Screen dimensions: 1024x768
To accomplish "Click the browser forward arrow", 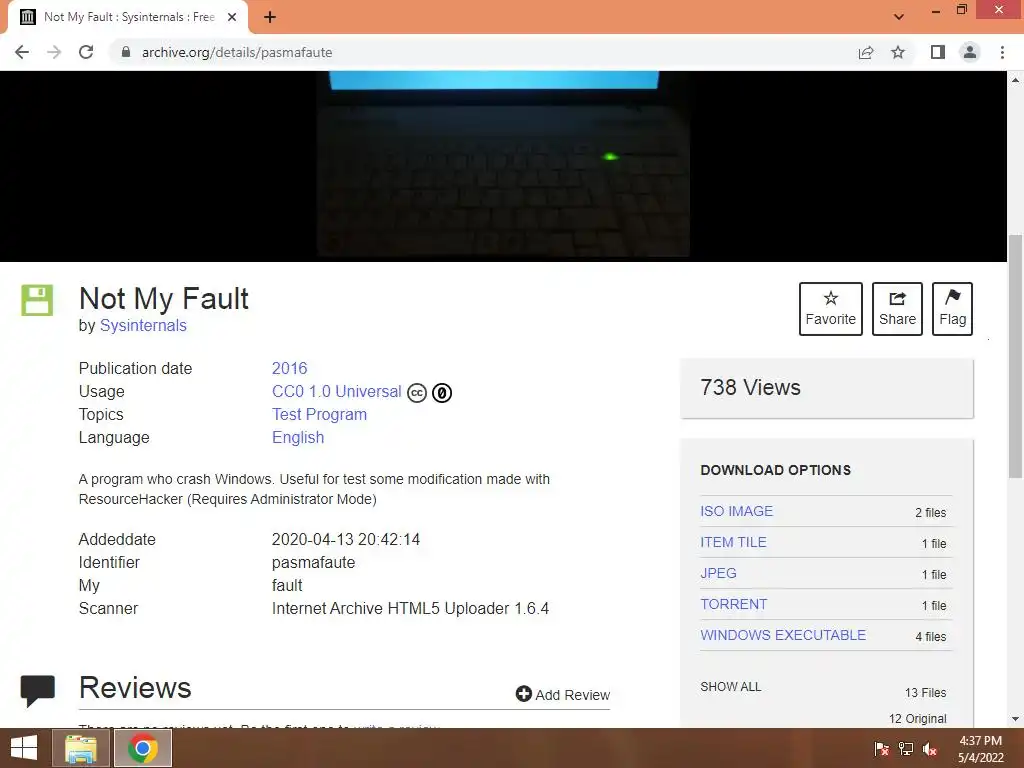I will tap(54, 52).
